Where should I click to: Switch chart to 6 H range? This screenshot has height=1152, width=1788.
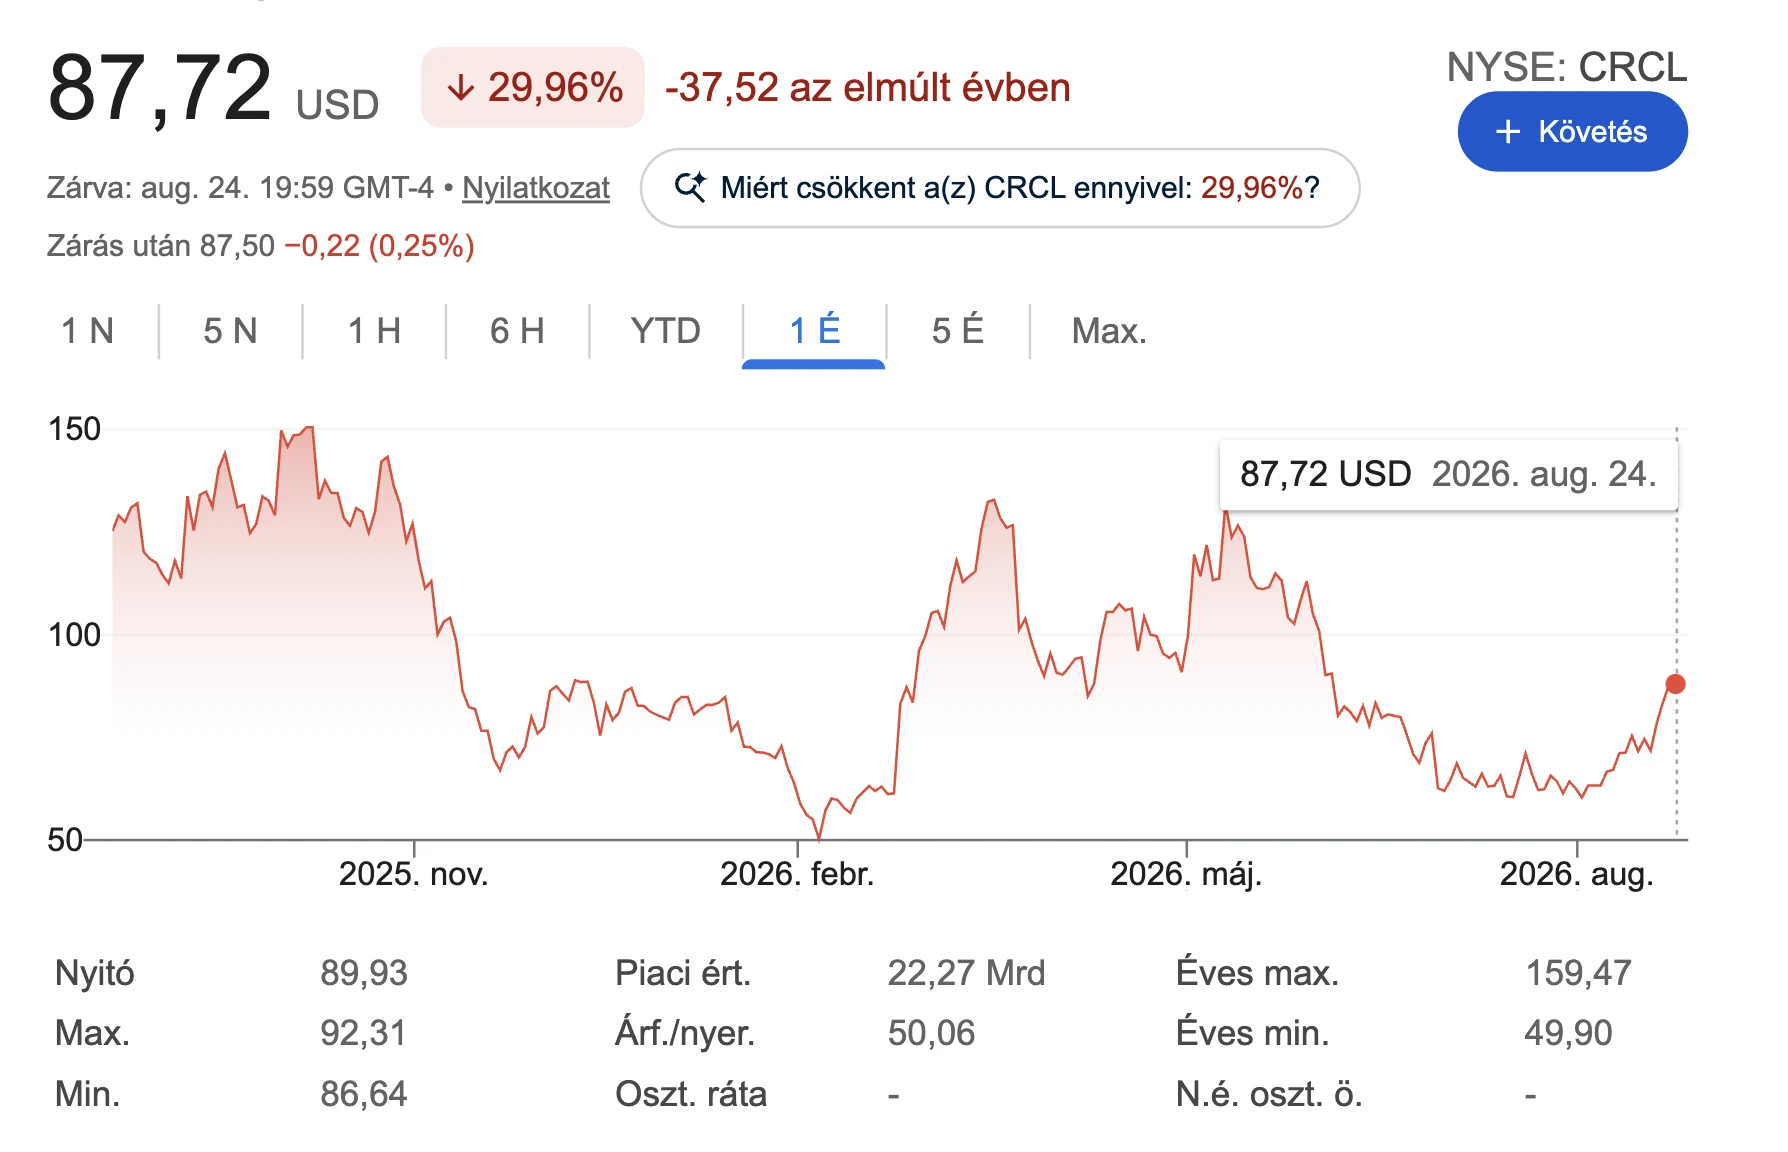click(517, 331)
